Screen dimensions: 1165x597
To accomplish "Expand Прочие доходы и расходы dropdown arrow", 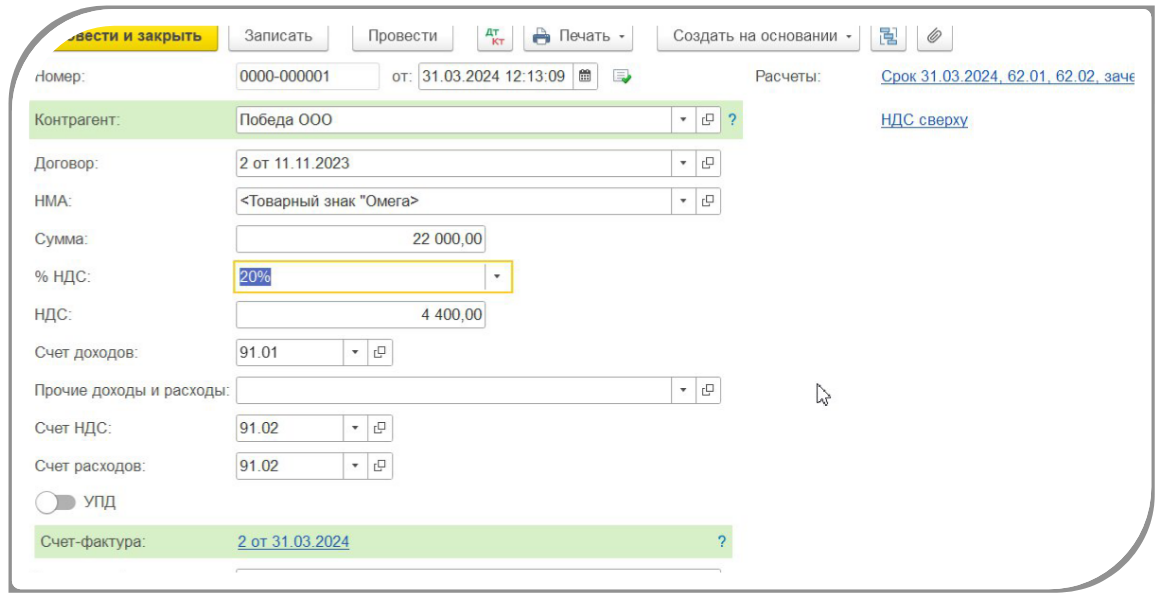I will click(x=683, y=390).
